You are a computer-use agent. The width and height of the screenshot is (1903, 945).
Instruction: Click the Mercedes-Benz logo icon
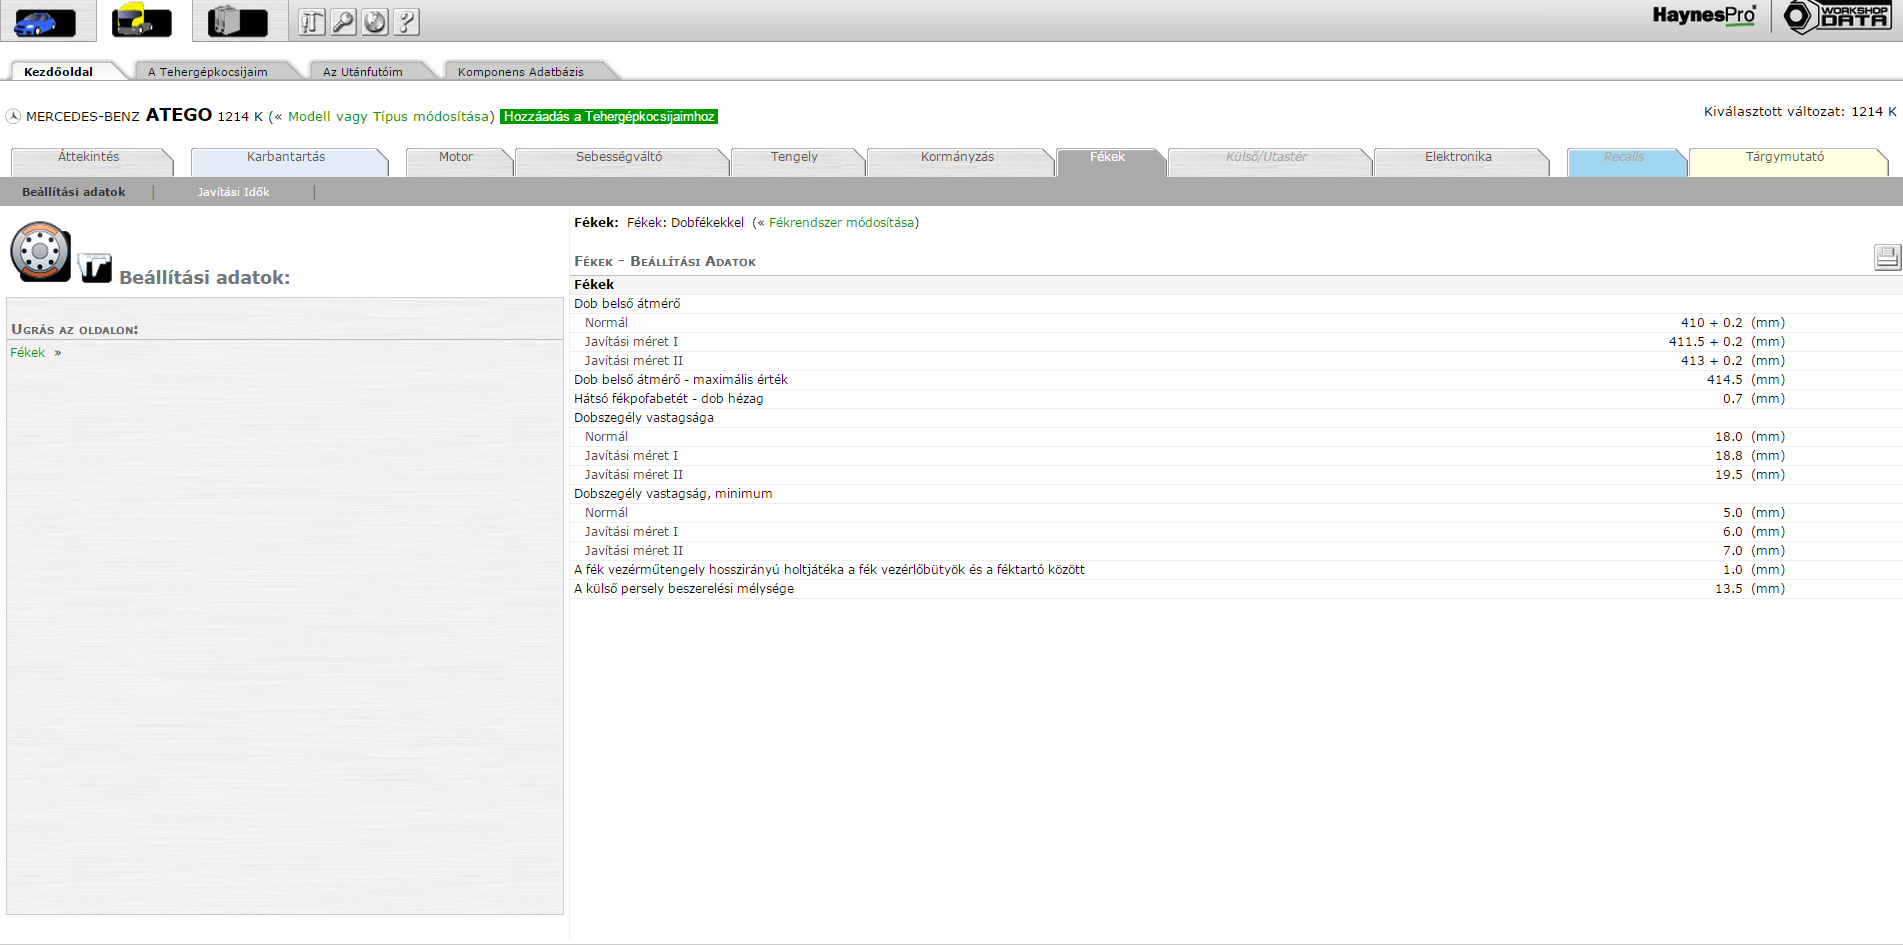point(13,117)
